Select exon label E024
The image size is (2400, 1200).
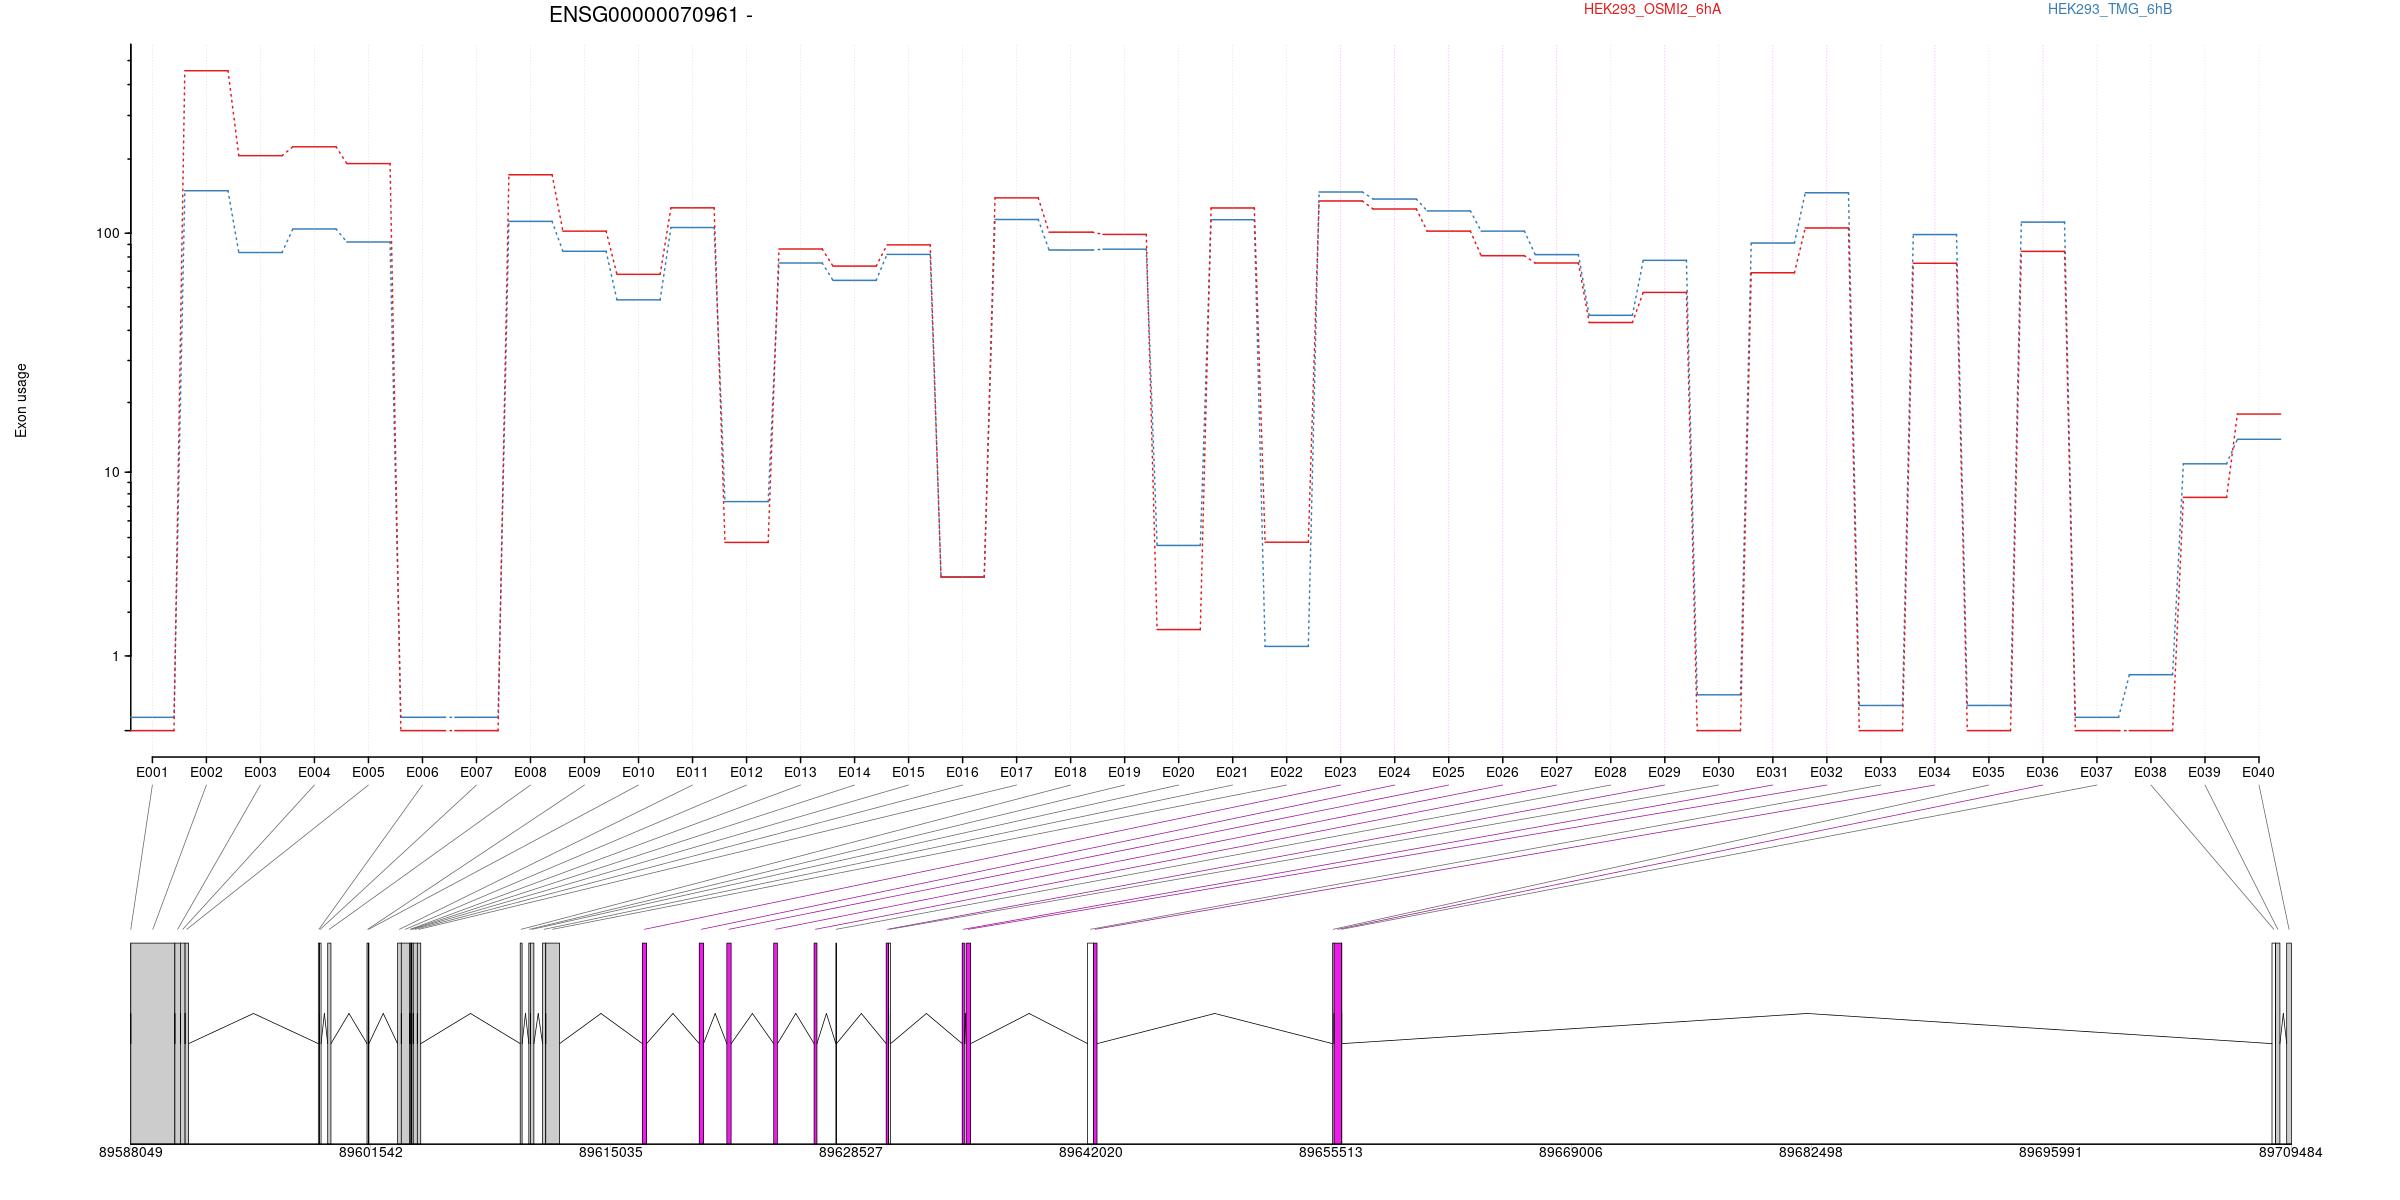(x=1394, y=772)
